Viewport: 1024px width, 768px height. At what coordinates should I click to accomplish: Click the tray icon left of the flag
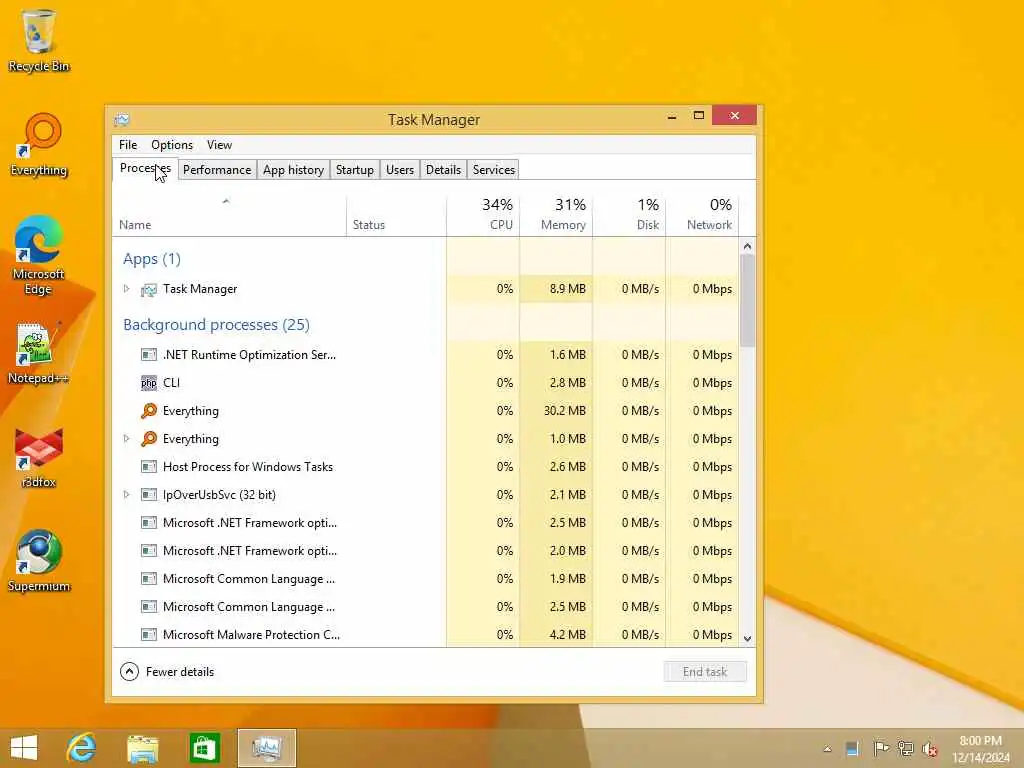click(x=852, y=749)
